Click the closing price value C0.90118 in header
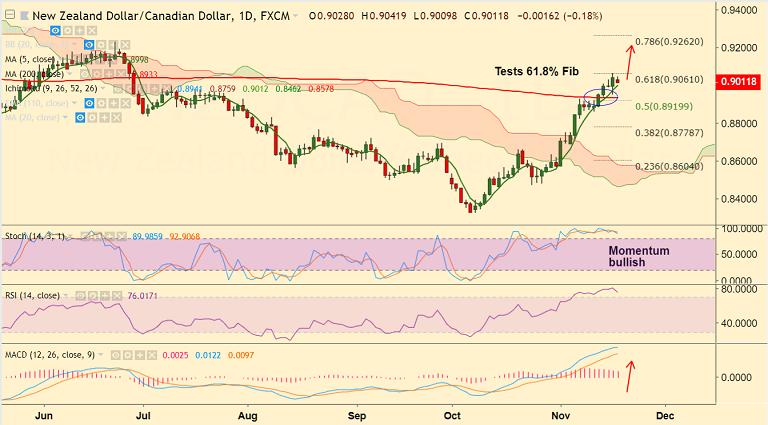768x425 pixels. tap(484, 16)
